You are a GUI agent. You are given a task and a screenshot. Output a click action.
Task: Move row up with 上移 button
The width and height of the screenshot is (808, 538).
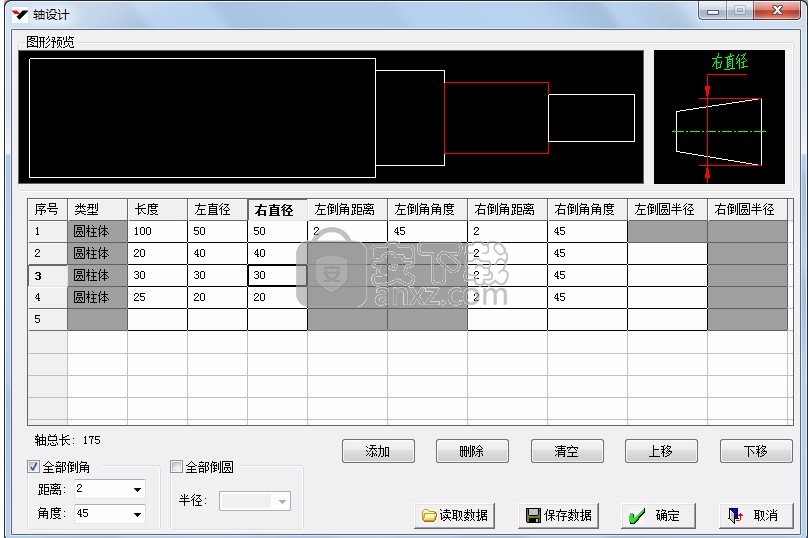pos(661,451)
